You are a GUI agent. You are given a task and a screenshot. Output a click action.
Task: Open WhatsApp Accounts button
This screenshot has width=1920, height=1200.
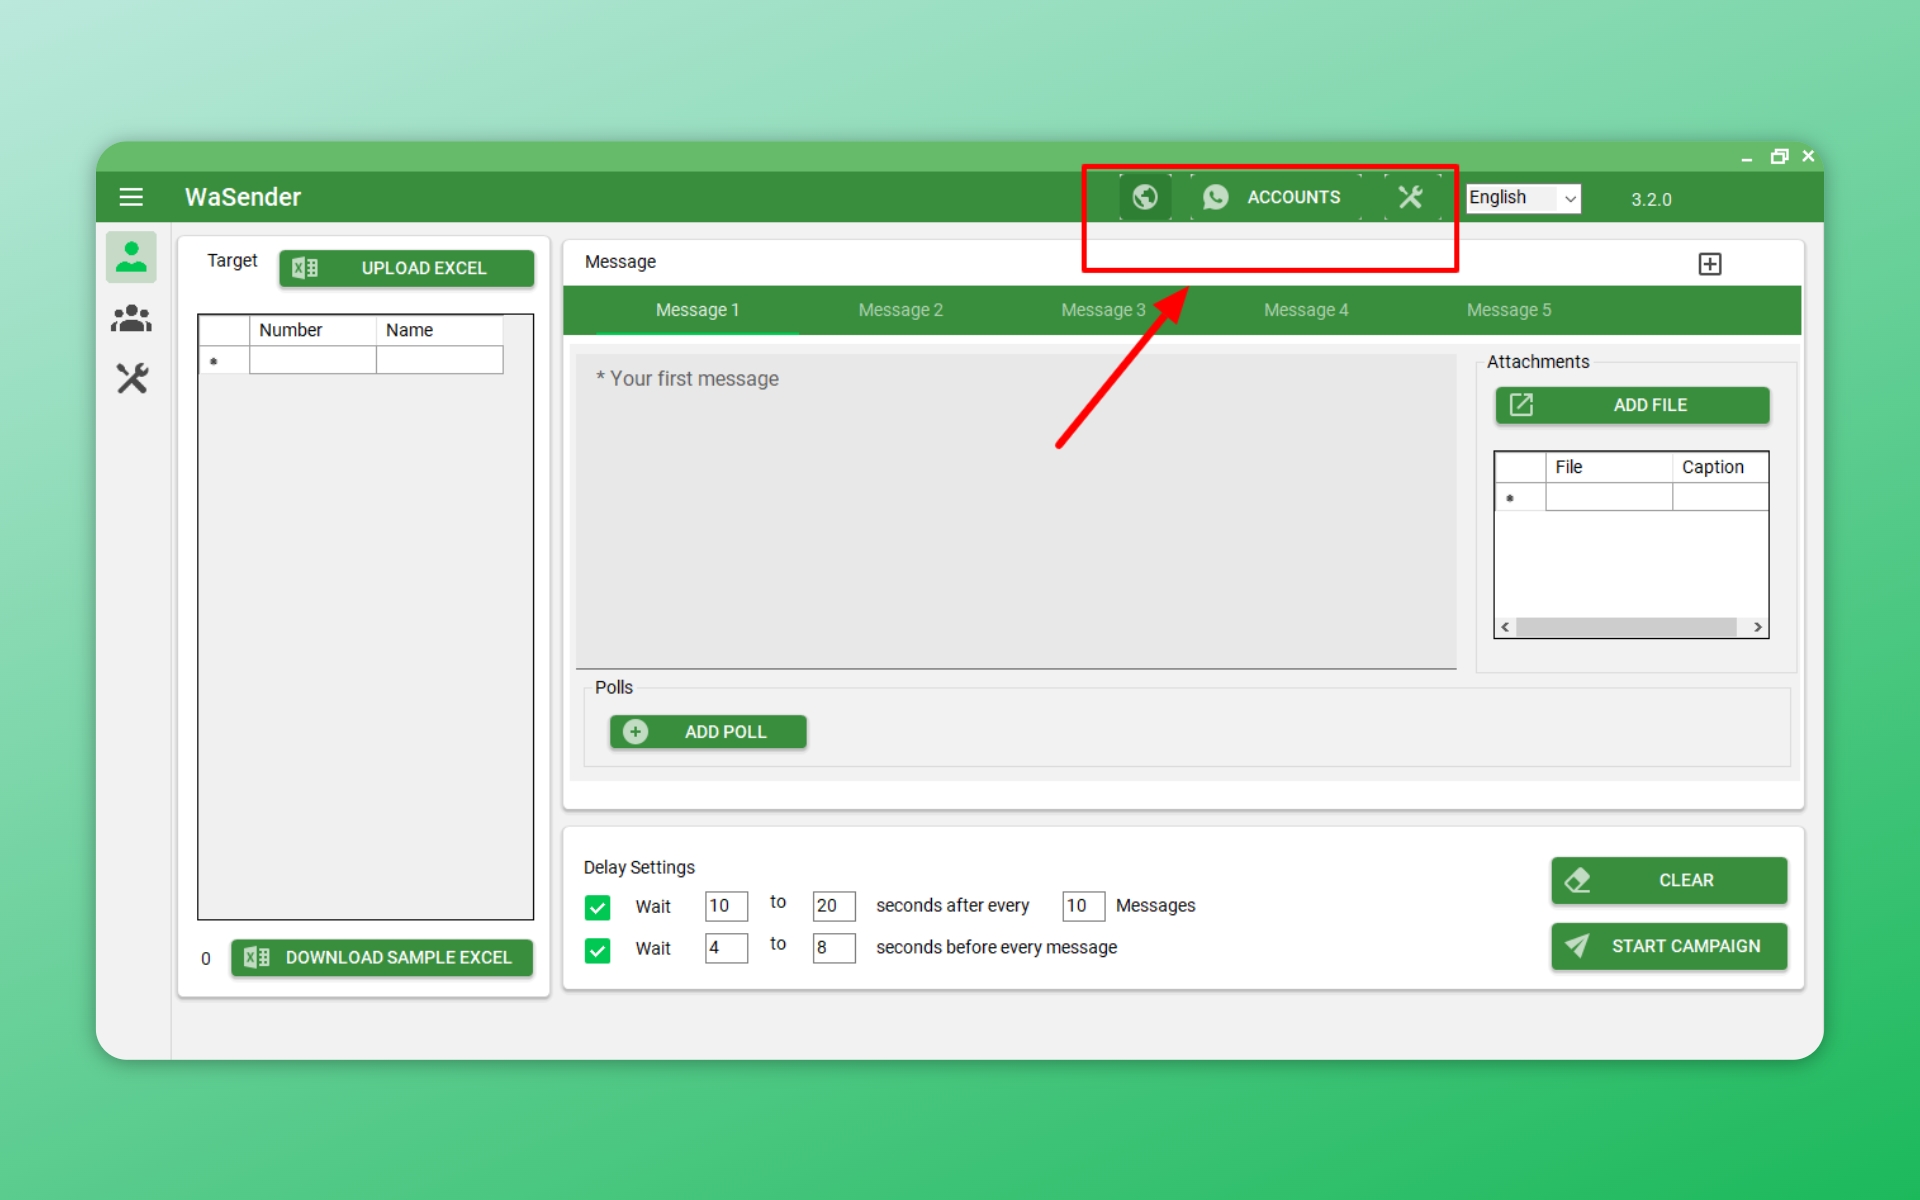1273,197
